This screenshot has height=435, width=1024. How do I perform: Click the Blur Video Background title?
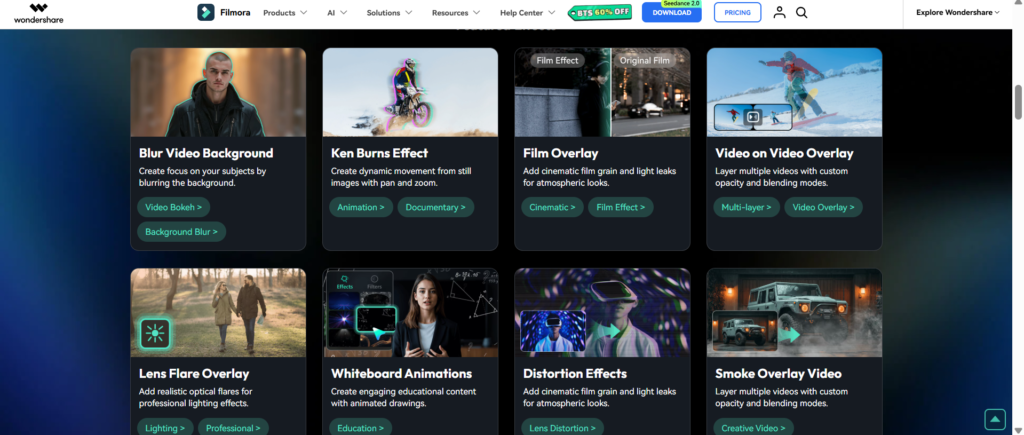coord(206,153)
